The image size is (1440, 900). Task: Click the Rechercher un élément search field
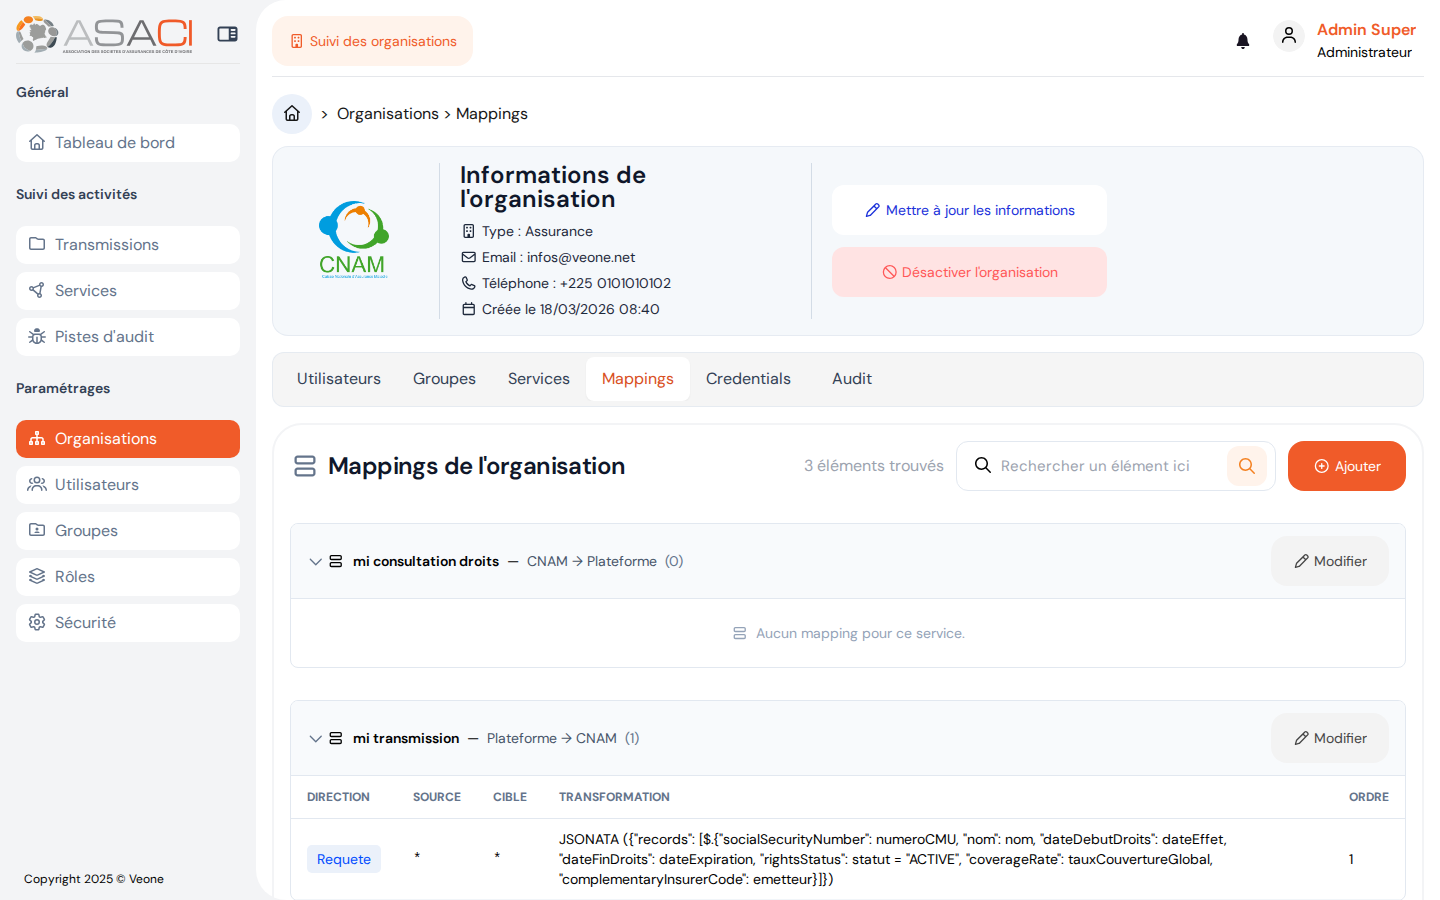(x=1100, y=465)
